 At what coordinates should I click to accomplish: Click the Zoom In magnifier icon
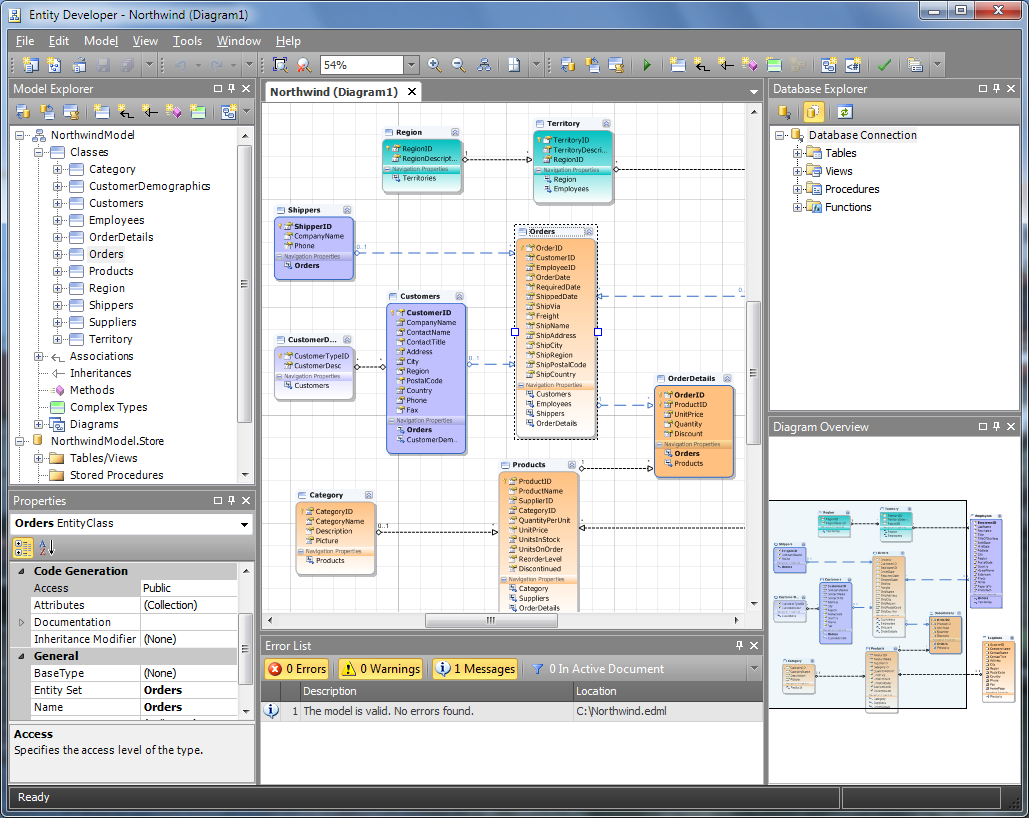click(x=434, y=65)
